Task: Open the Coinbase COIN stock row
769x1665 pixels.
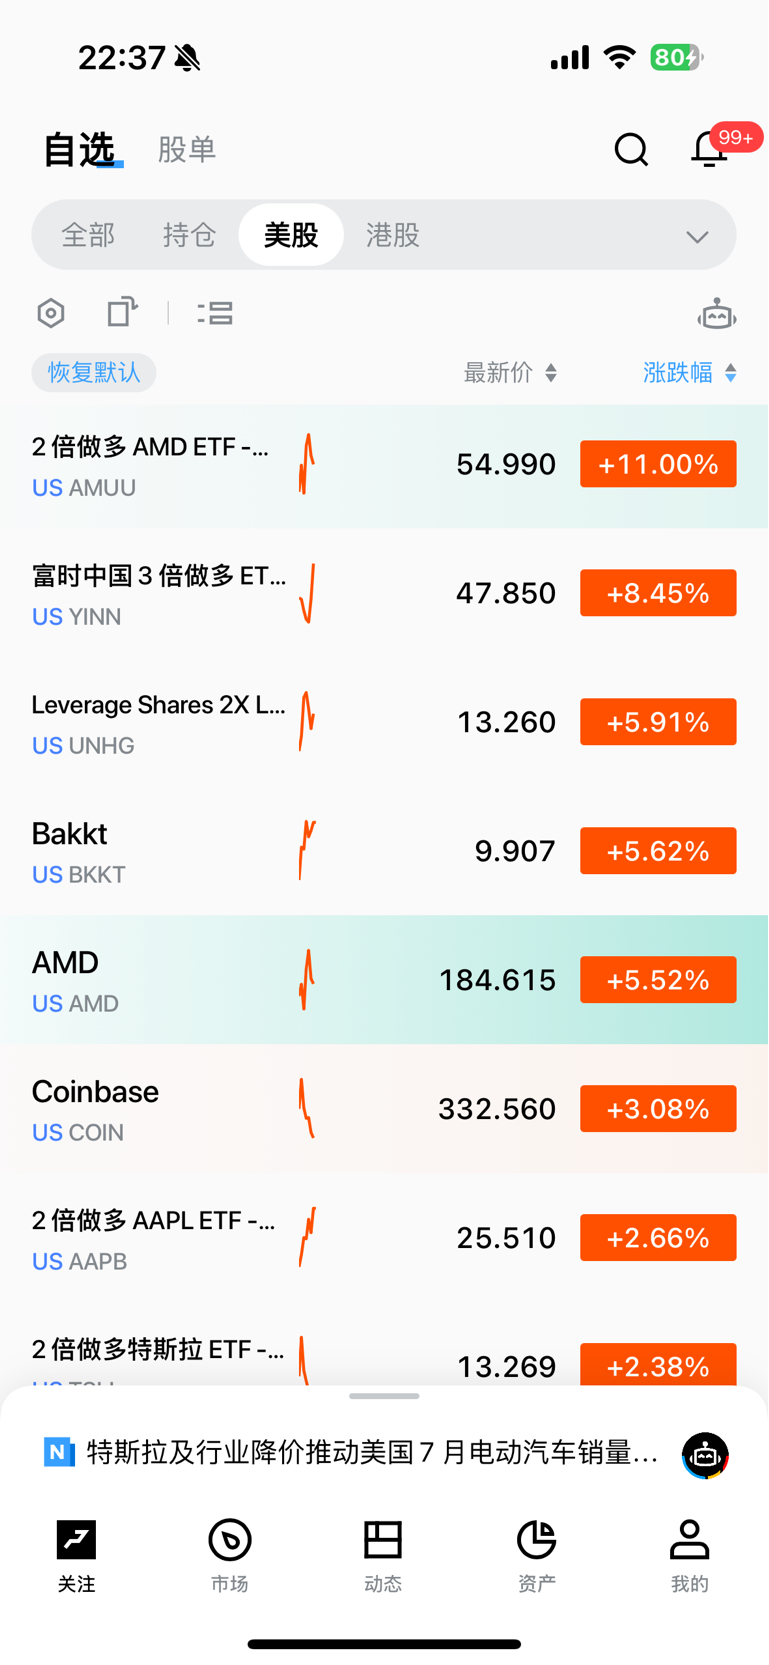Action: [x=384, y=1109]
